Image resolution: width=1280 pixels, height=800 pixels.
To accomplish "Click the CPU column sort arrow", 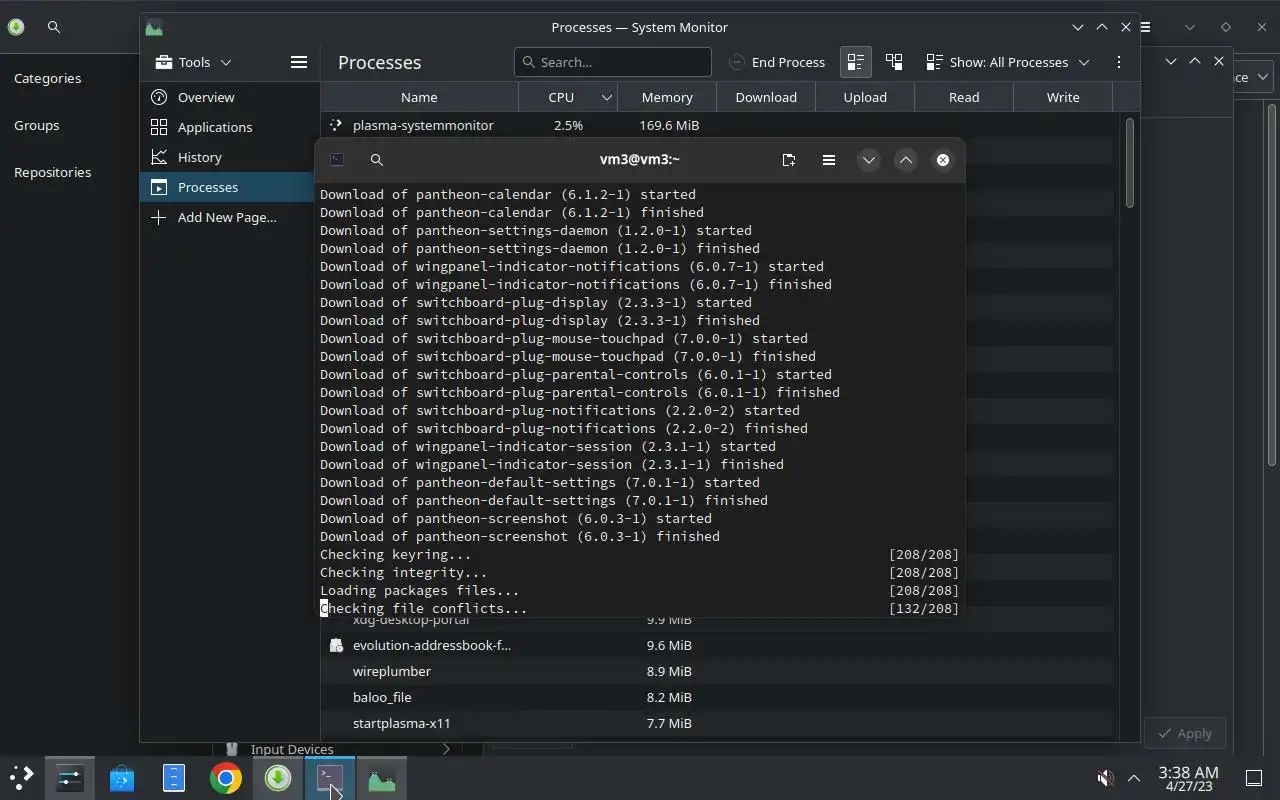I will [606, 97].
